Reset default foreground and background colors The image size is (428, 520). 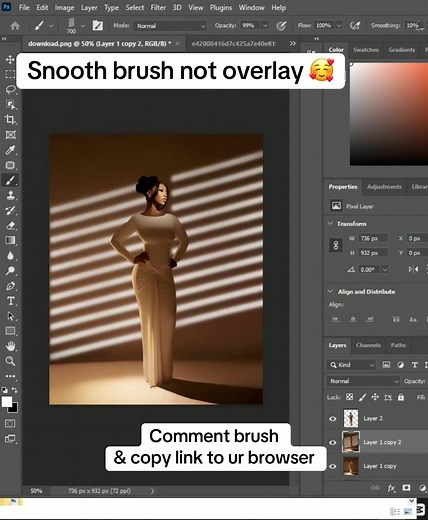[4, 390]
